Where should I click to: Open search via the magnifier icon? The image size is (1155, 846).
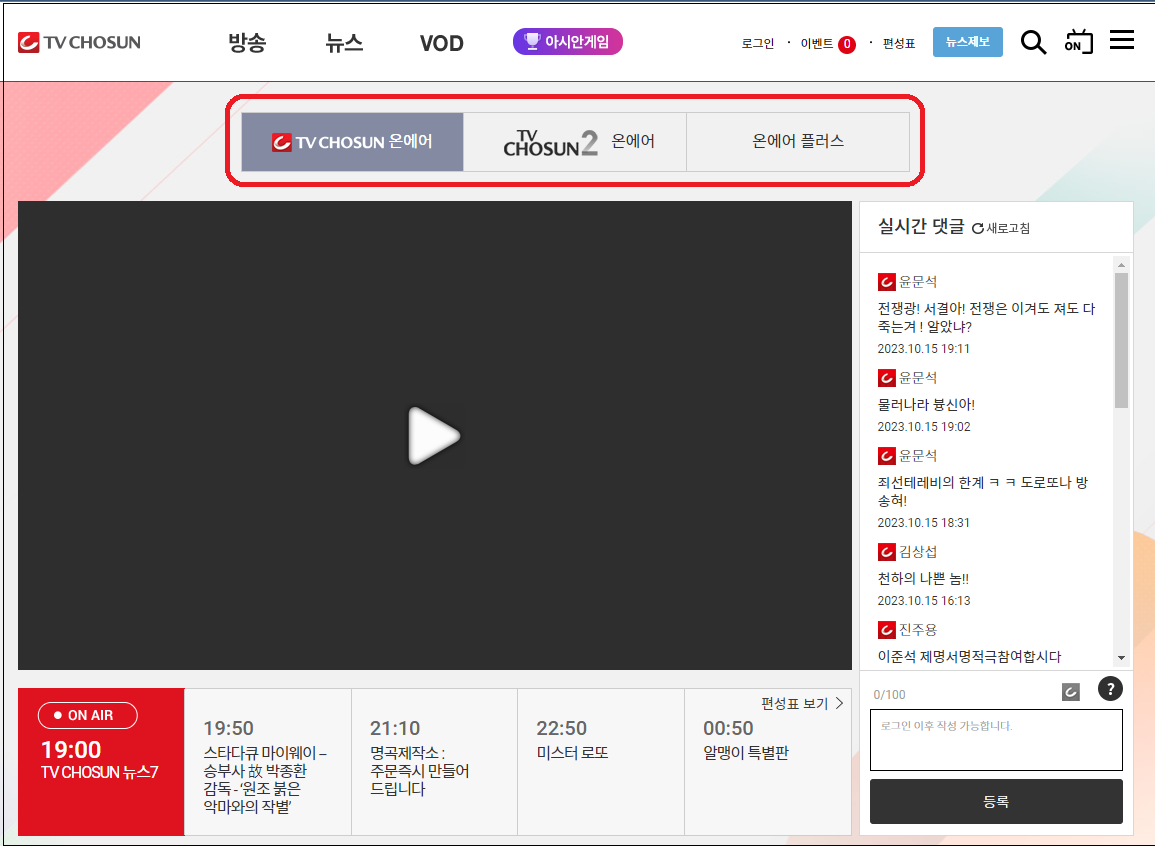[x=1033, y=41]
